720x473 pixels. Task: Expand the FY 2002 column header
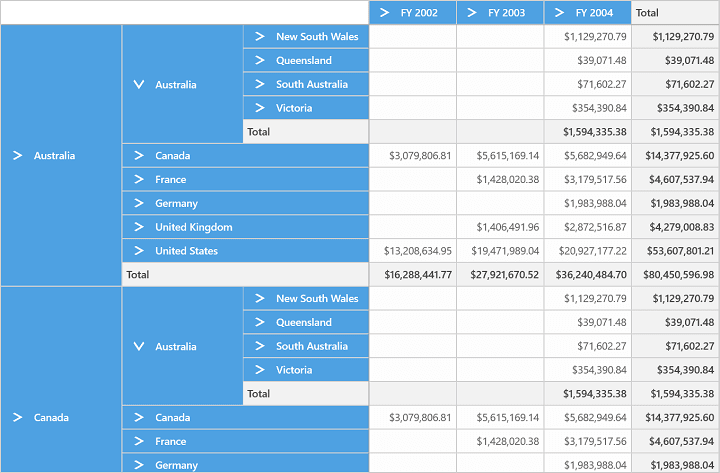pos(385,13)
